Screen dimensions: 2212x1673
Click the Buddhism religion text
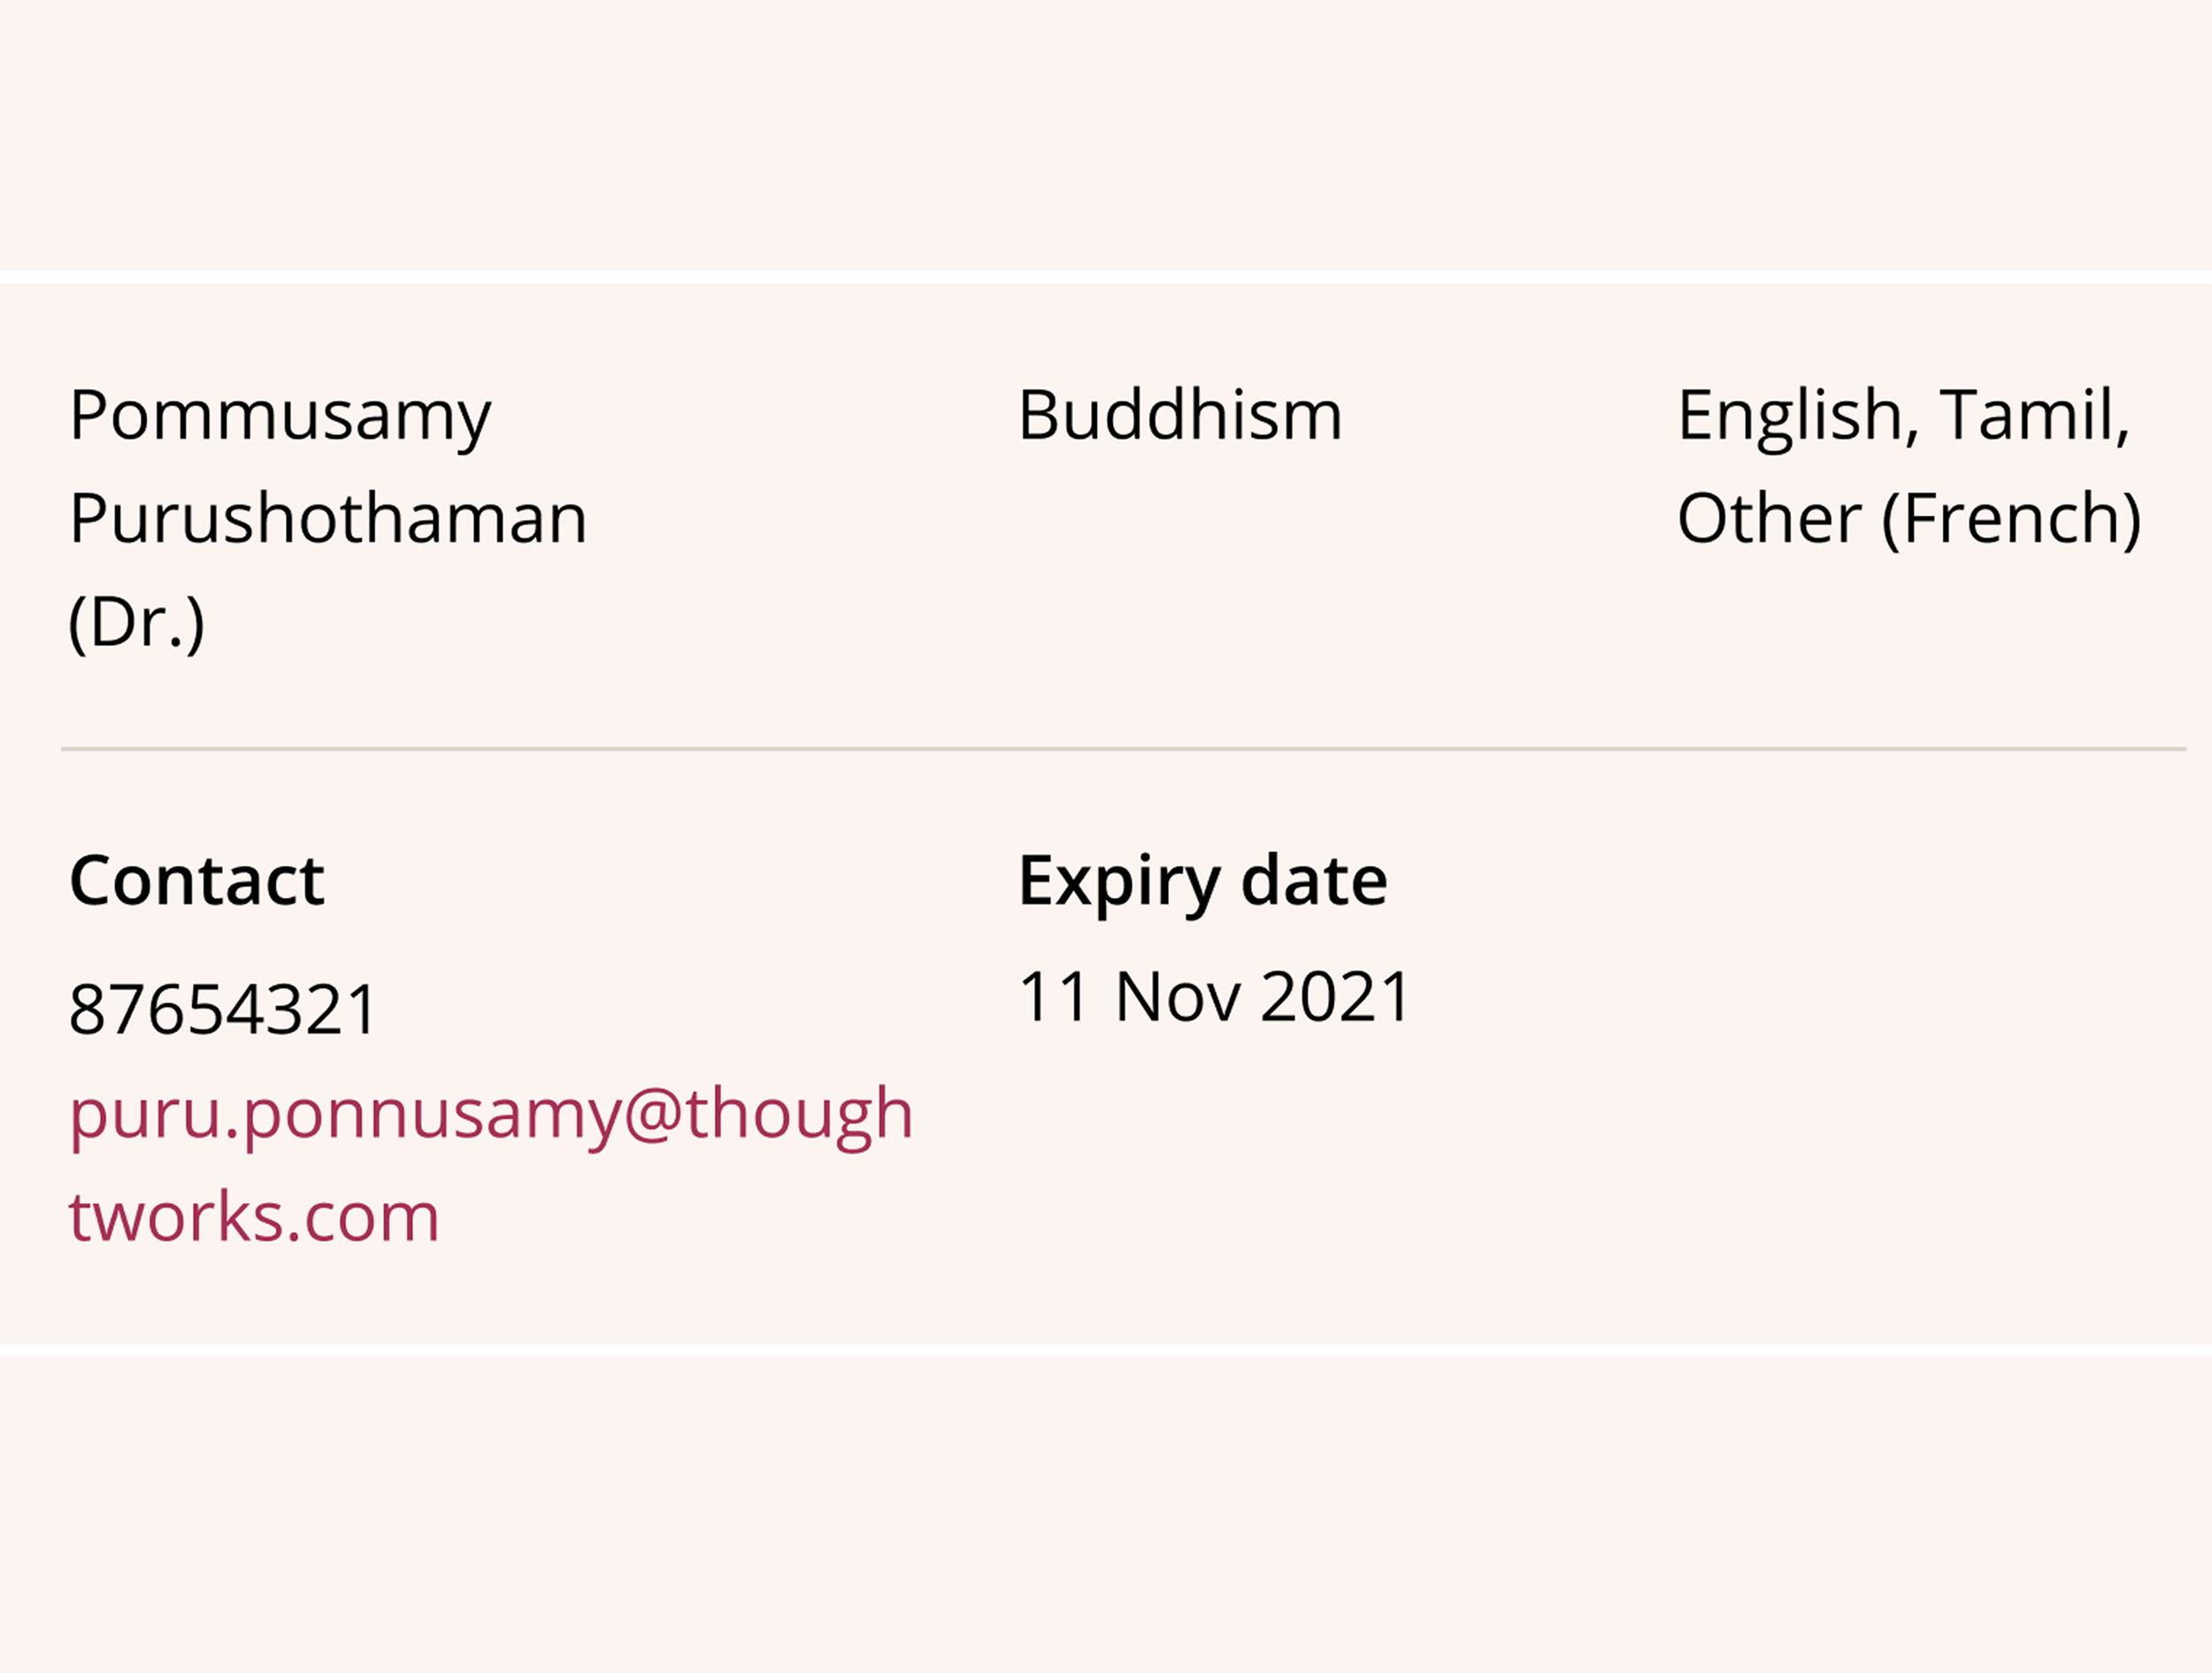(x=1180, y=415)
